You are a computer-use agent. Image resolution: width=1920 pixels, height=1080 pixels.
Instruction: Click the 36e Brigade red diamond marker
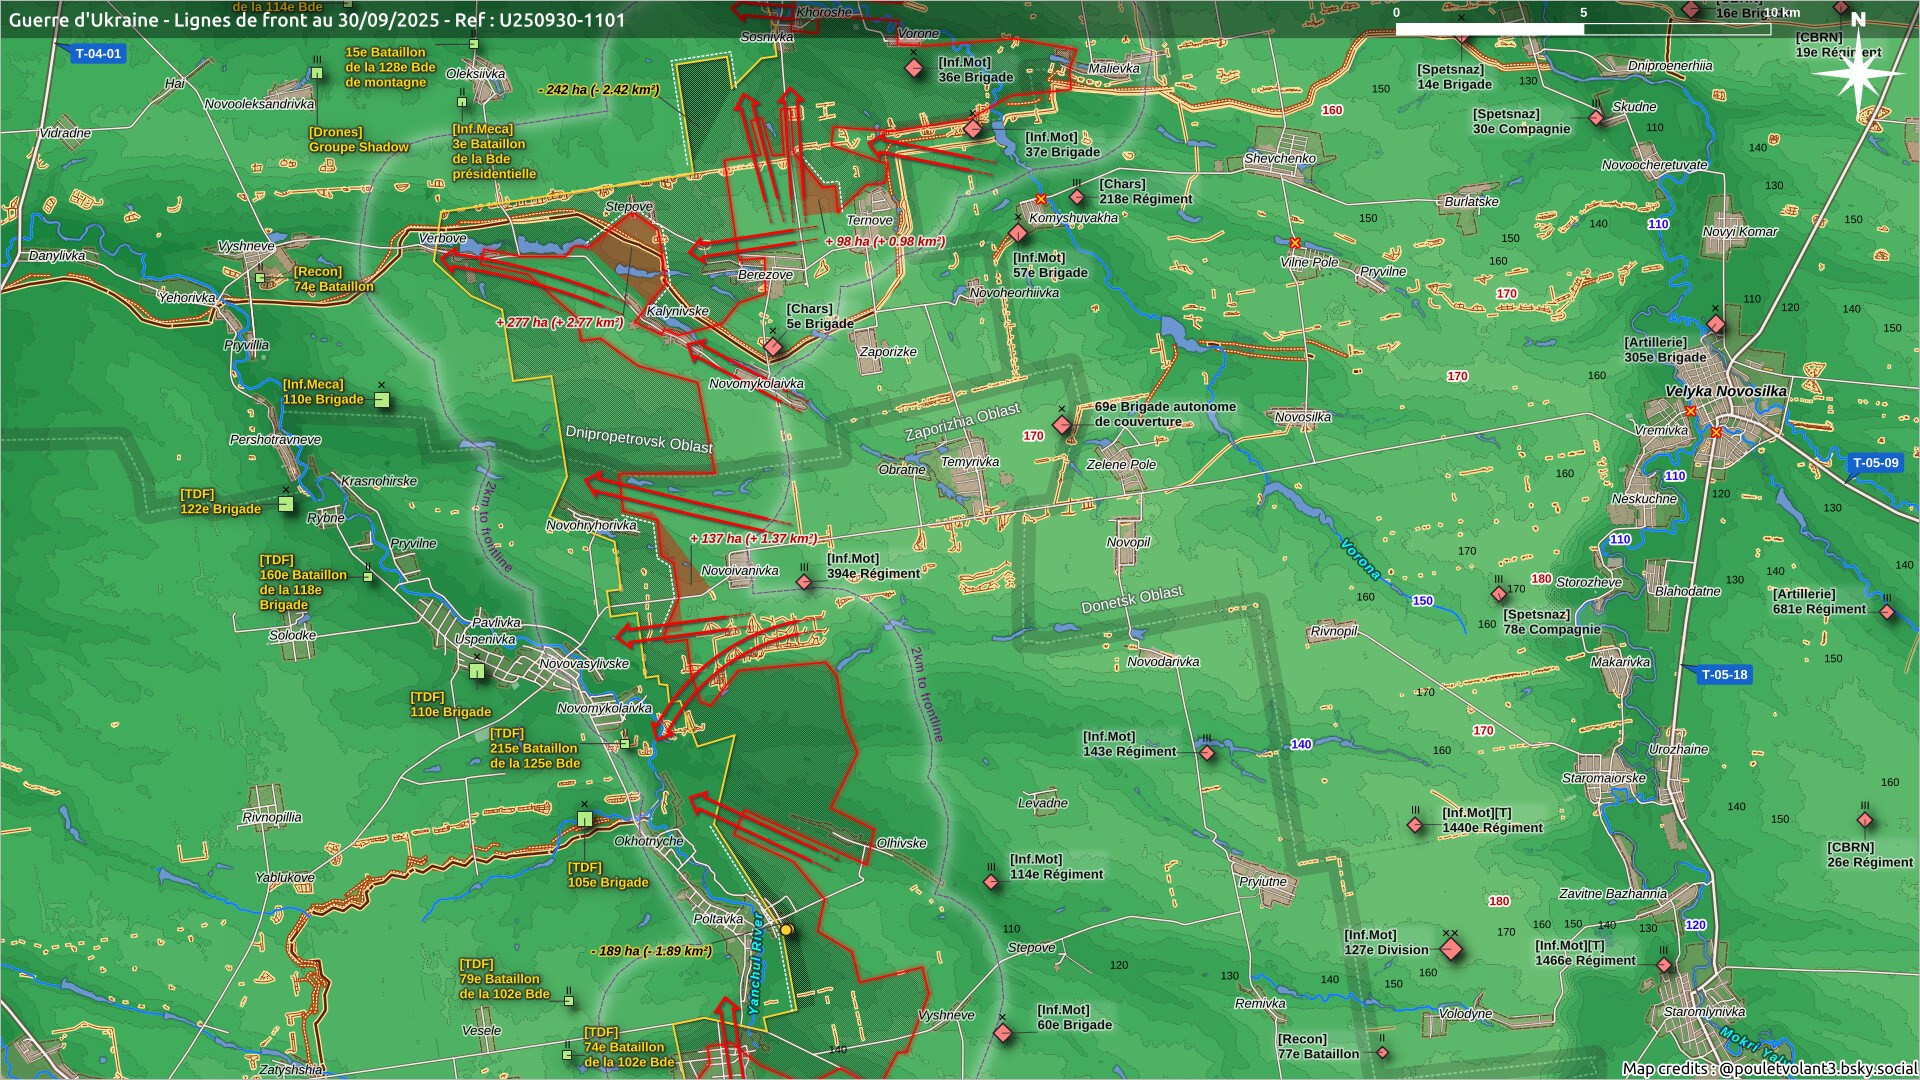[x=914, y=69]
